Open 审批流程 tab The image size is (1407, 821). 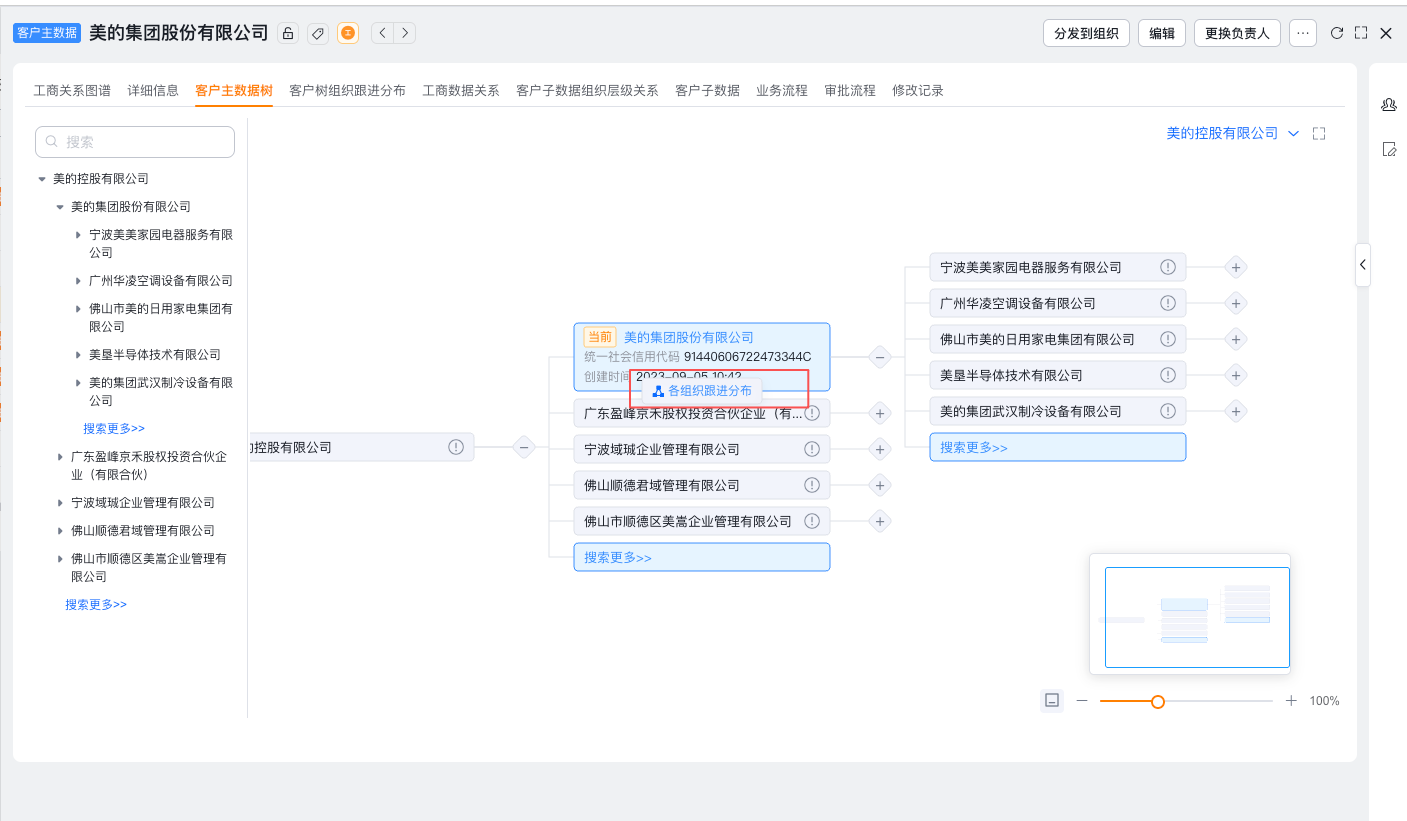850,90
